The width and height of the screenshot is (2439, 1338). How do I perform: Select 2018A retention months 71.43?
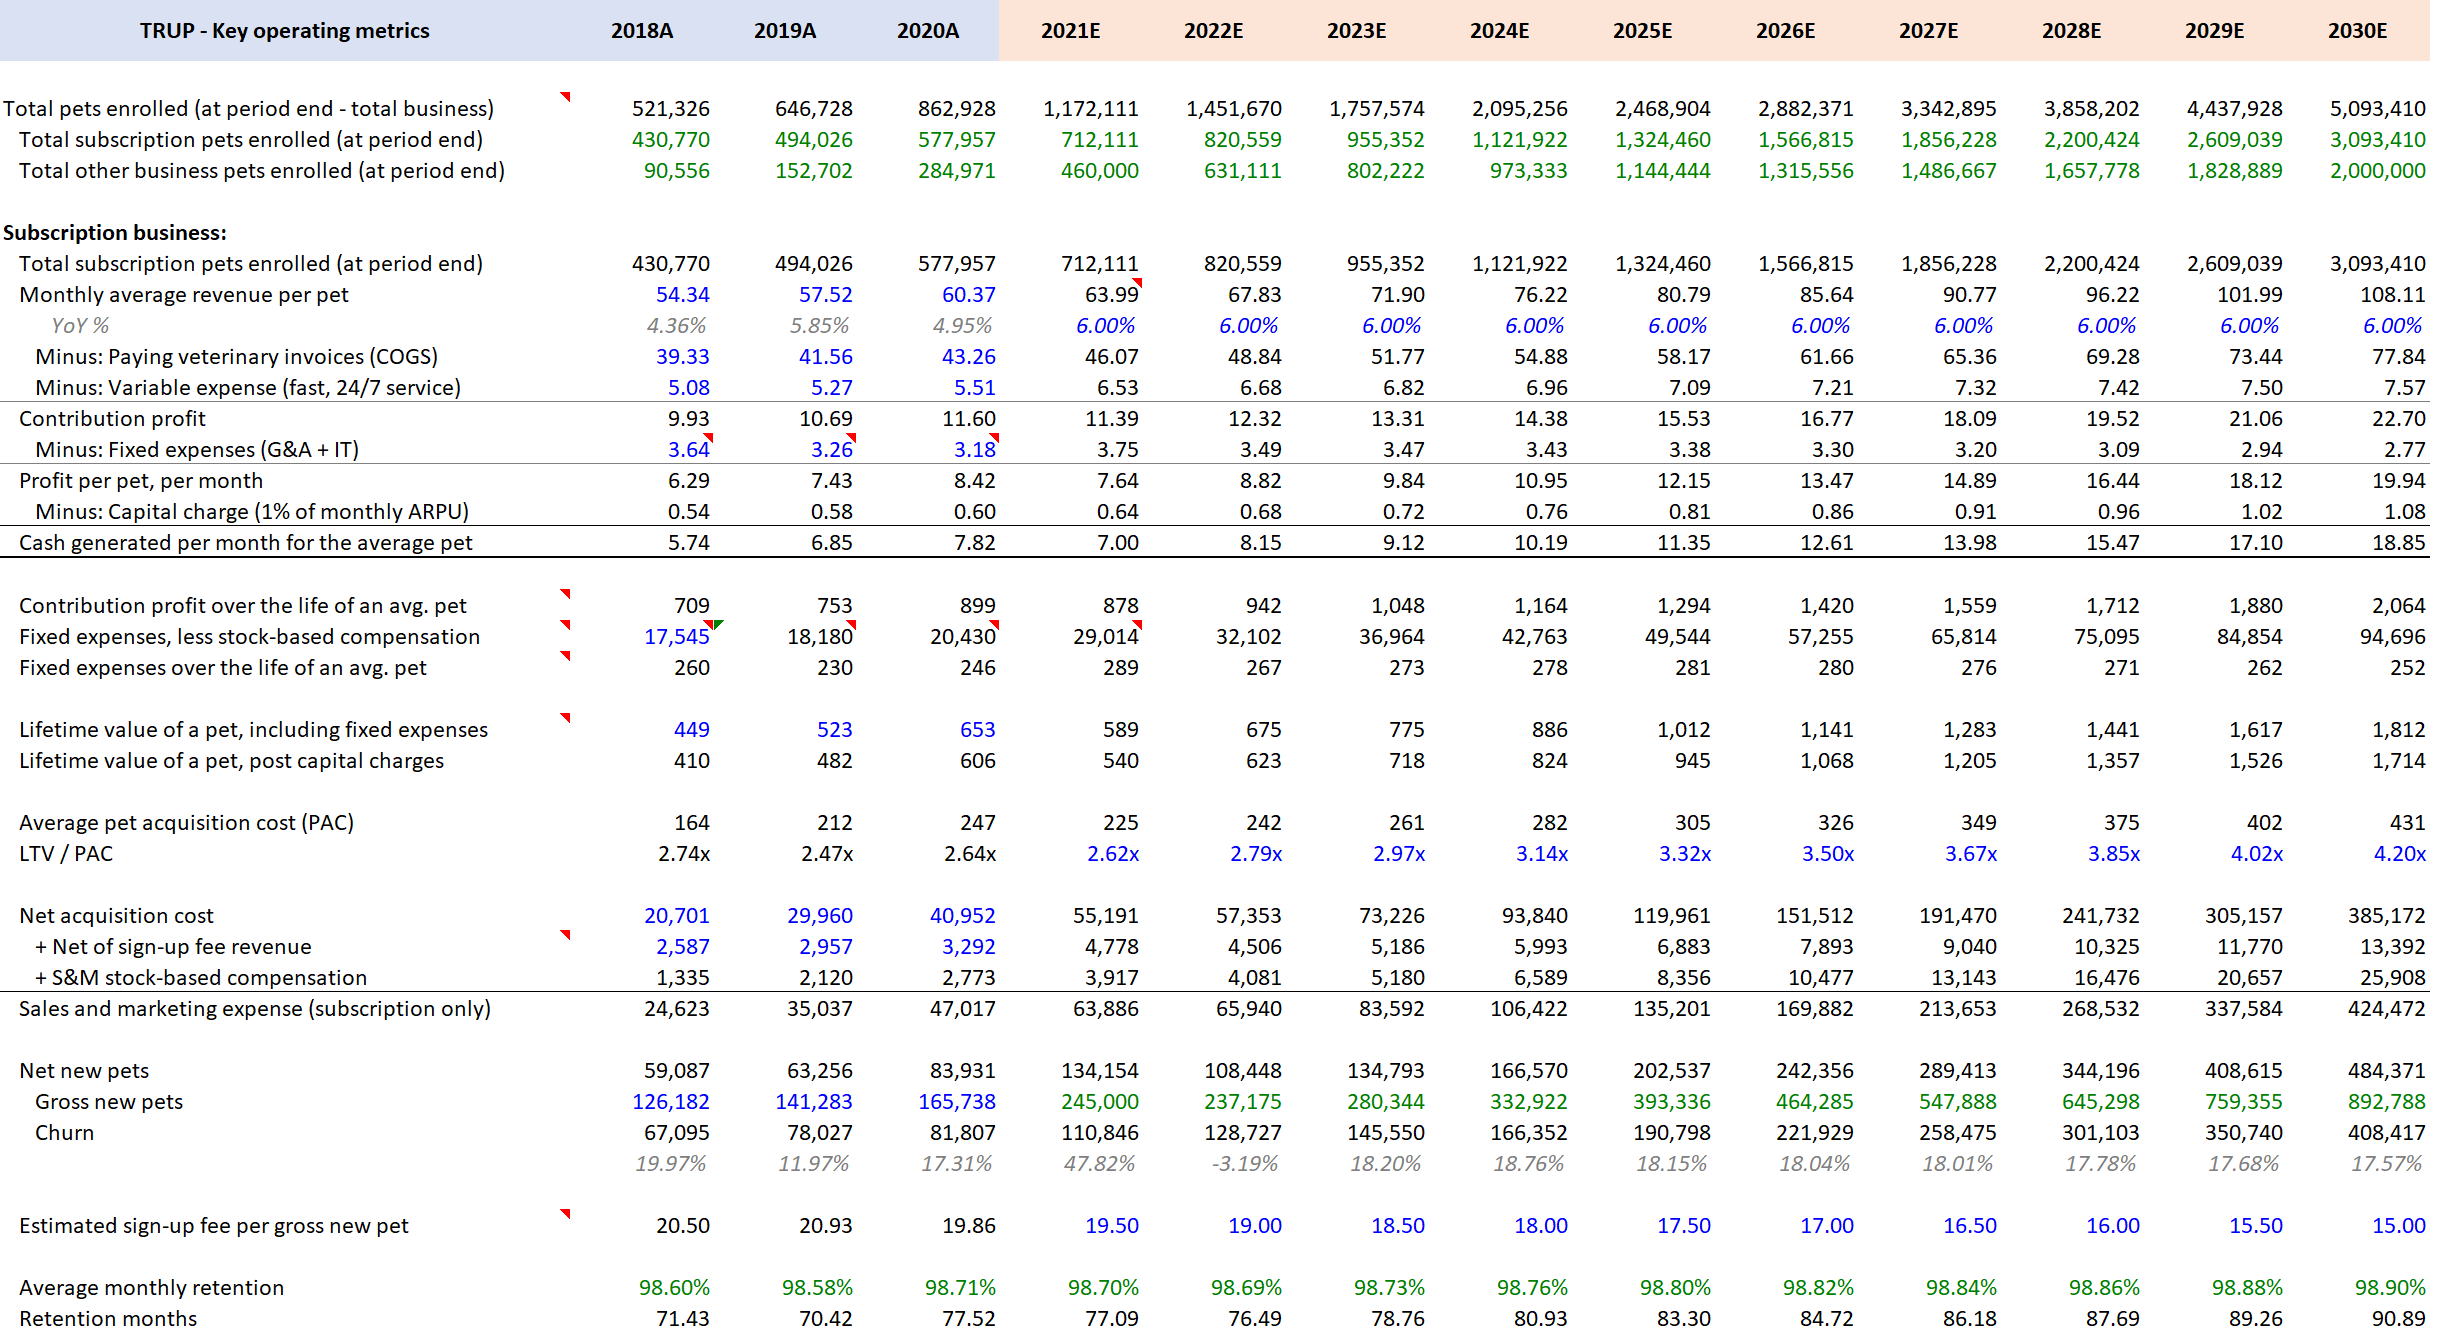[x=682, y=1318]
